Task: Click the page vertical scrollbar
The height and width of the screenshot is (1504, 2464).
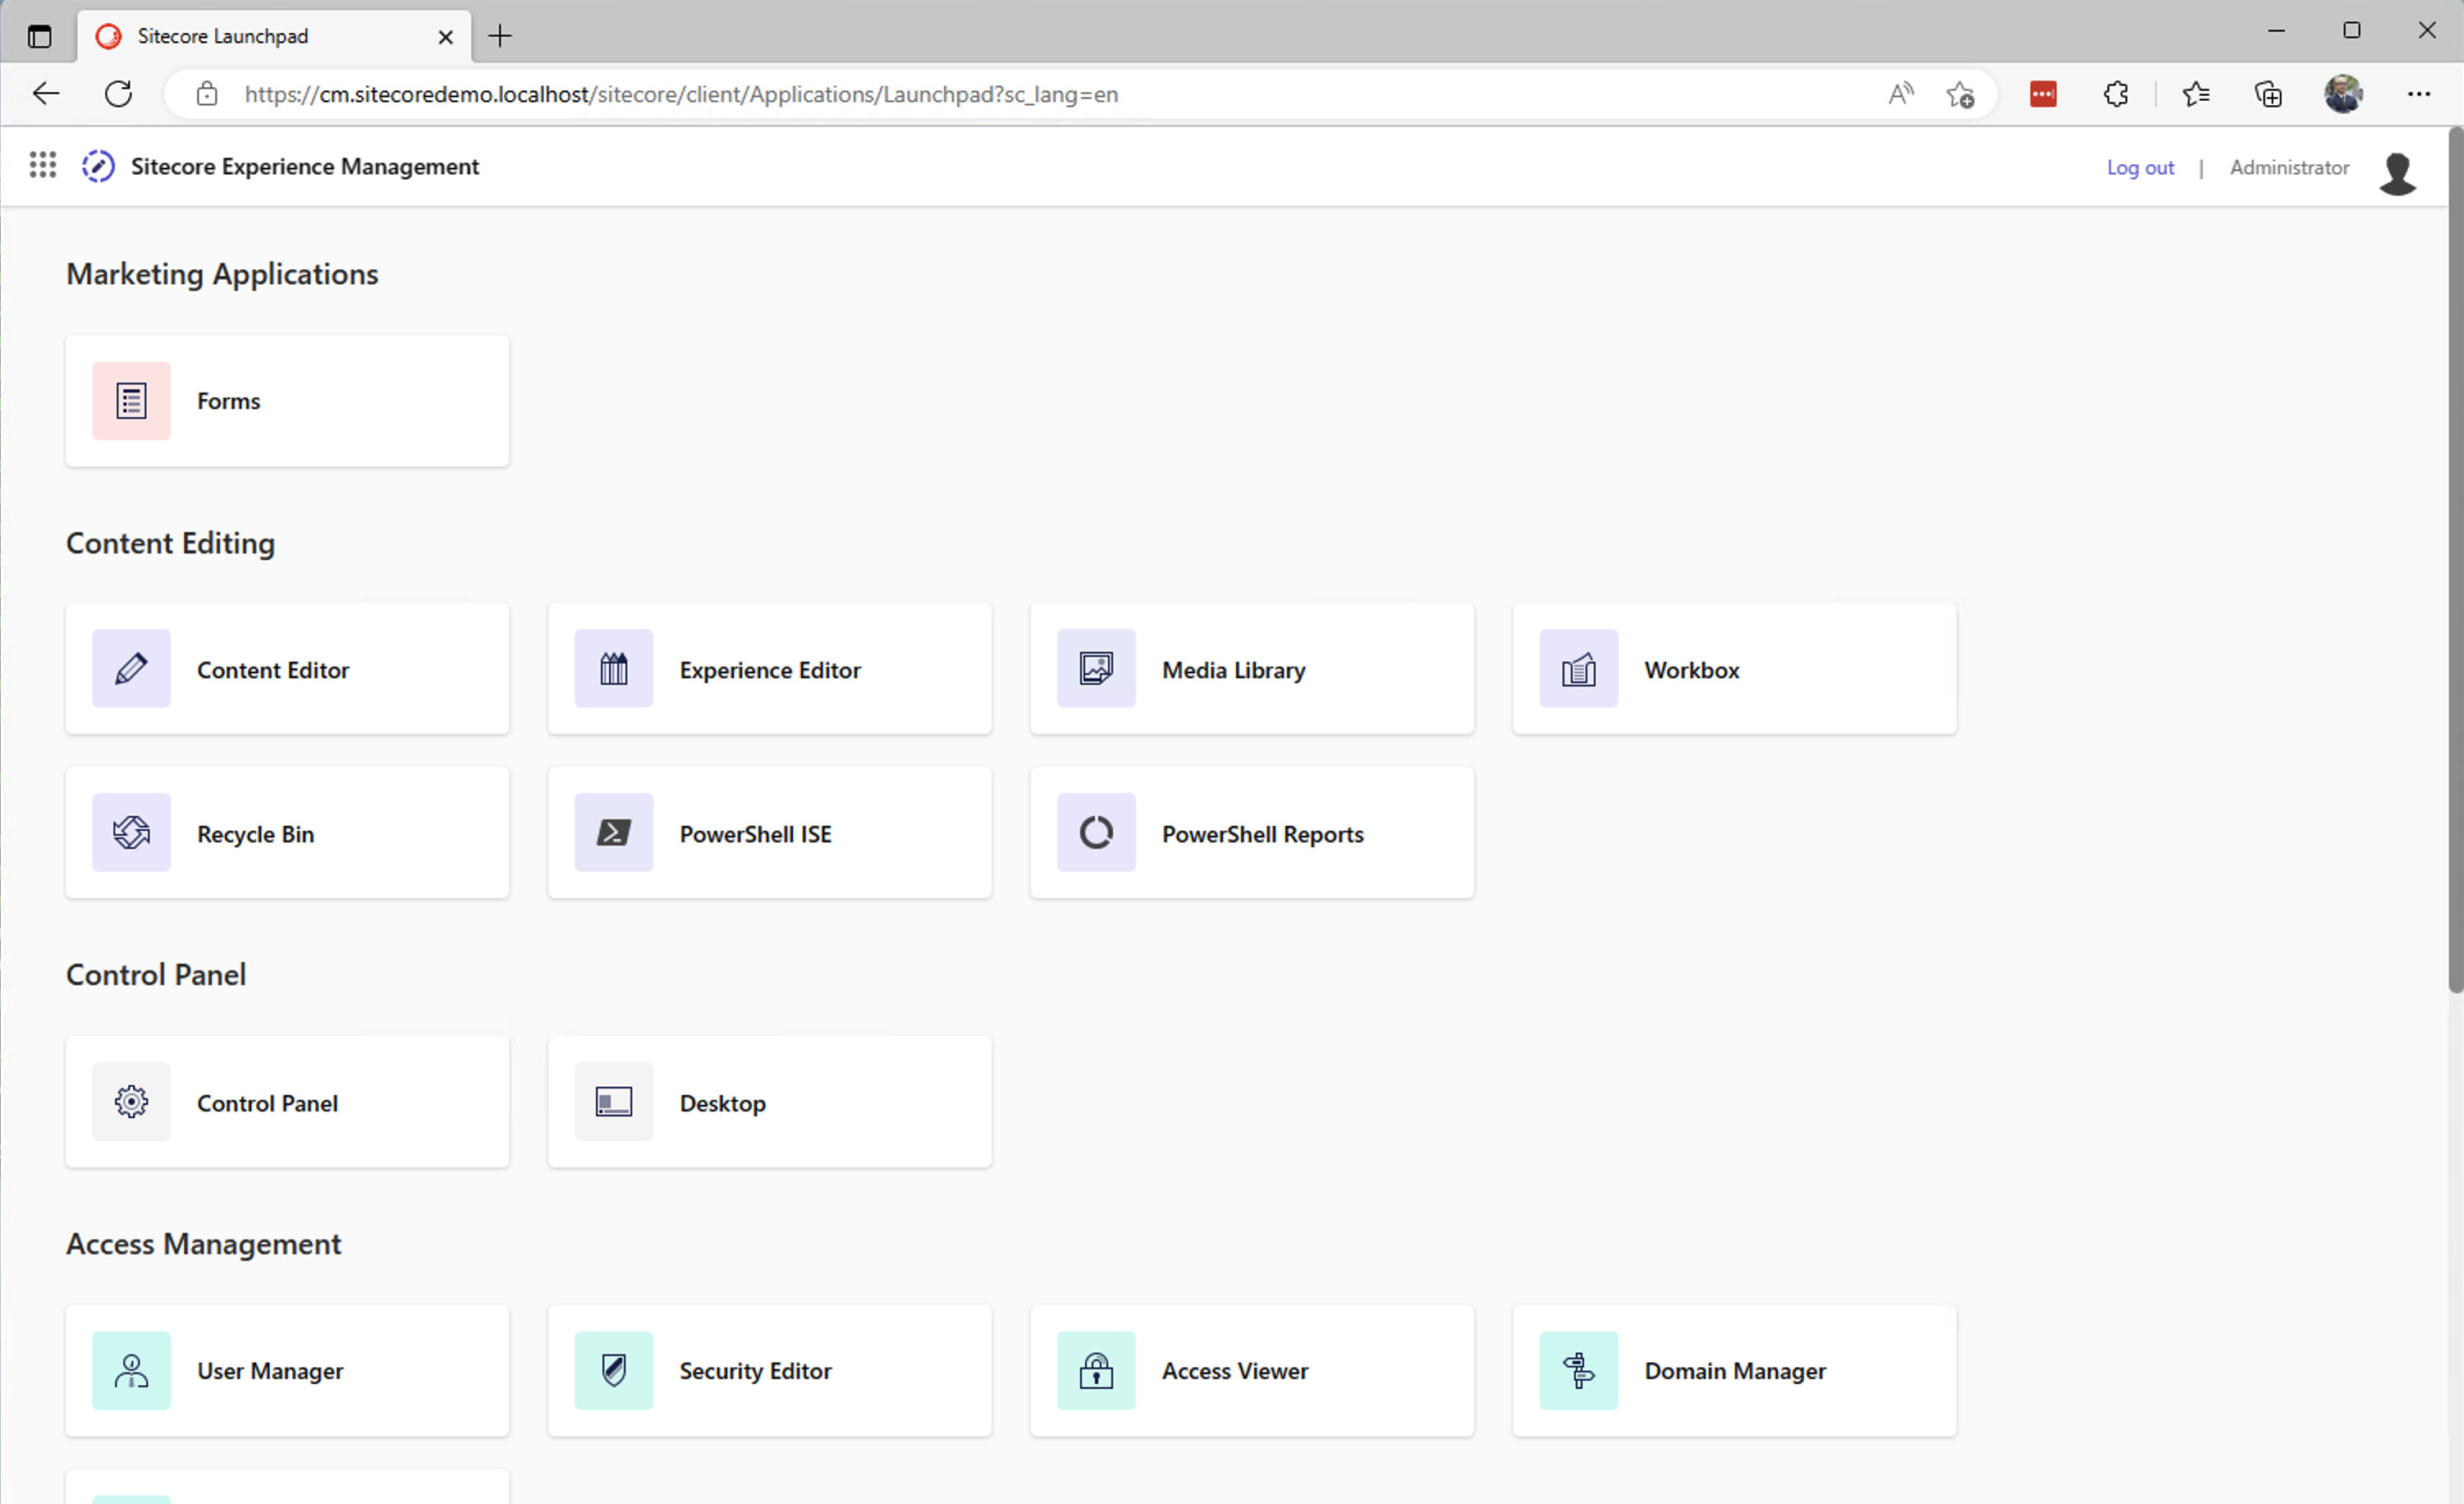Action: click(2455, 560)
